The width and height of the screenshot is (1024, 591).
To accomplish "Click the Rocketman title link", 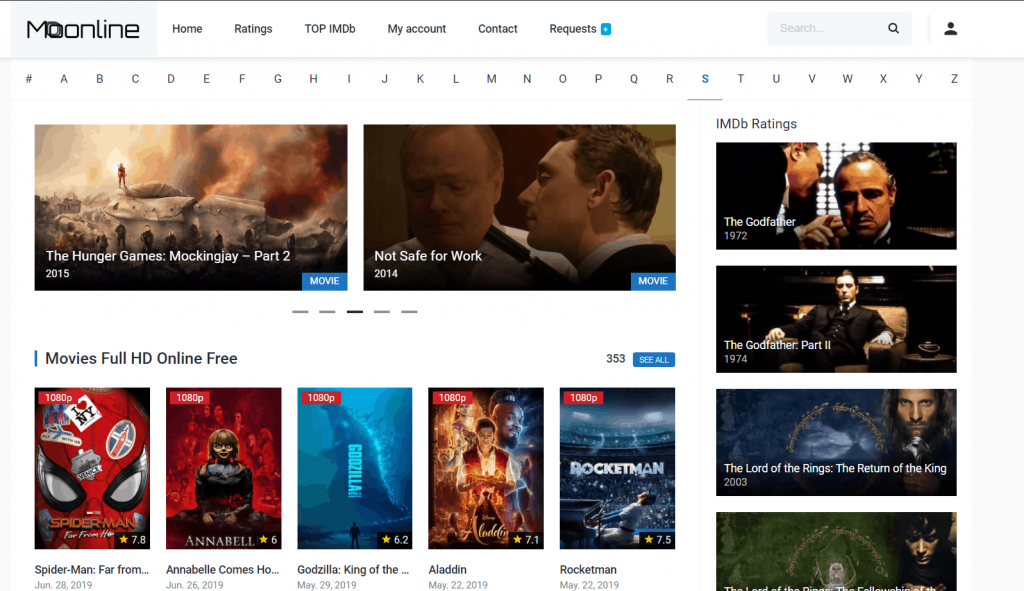I will click(588, 569).
